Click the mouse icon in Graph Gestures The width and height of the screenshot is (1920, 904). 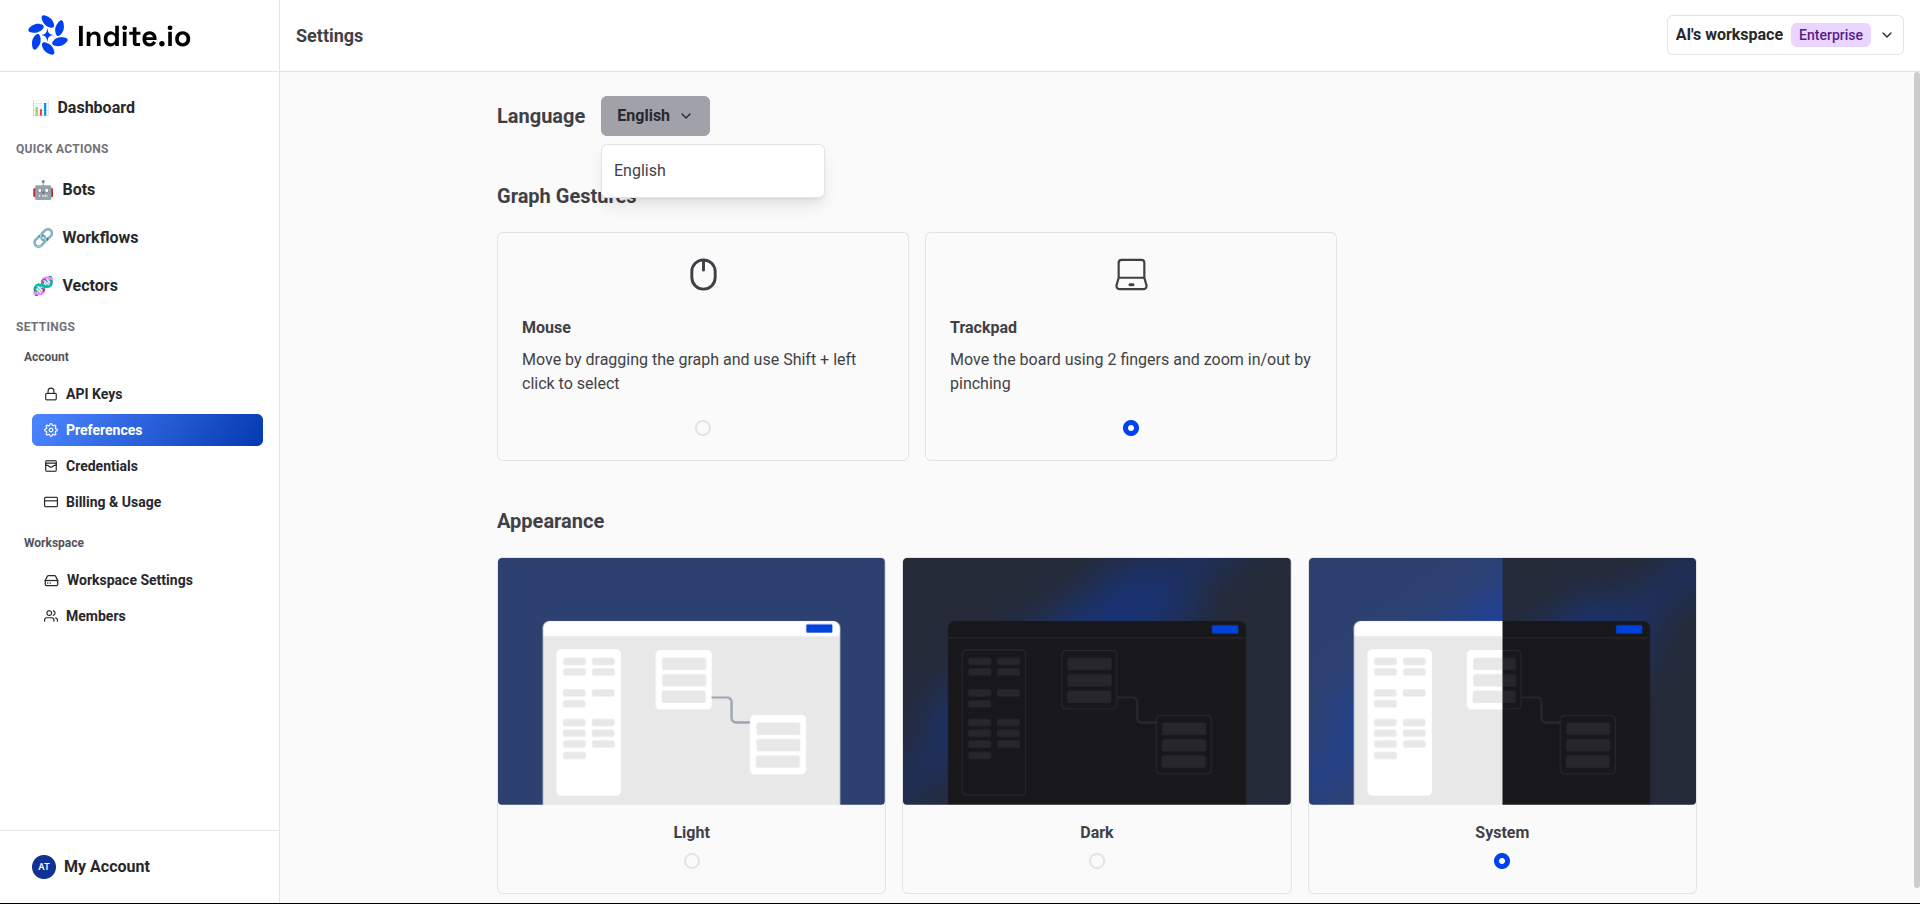point(703,274)
